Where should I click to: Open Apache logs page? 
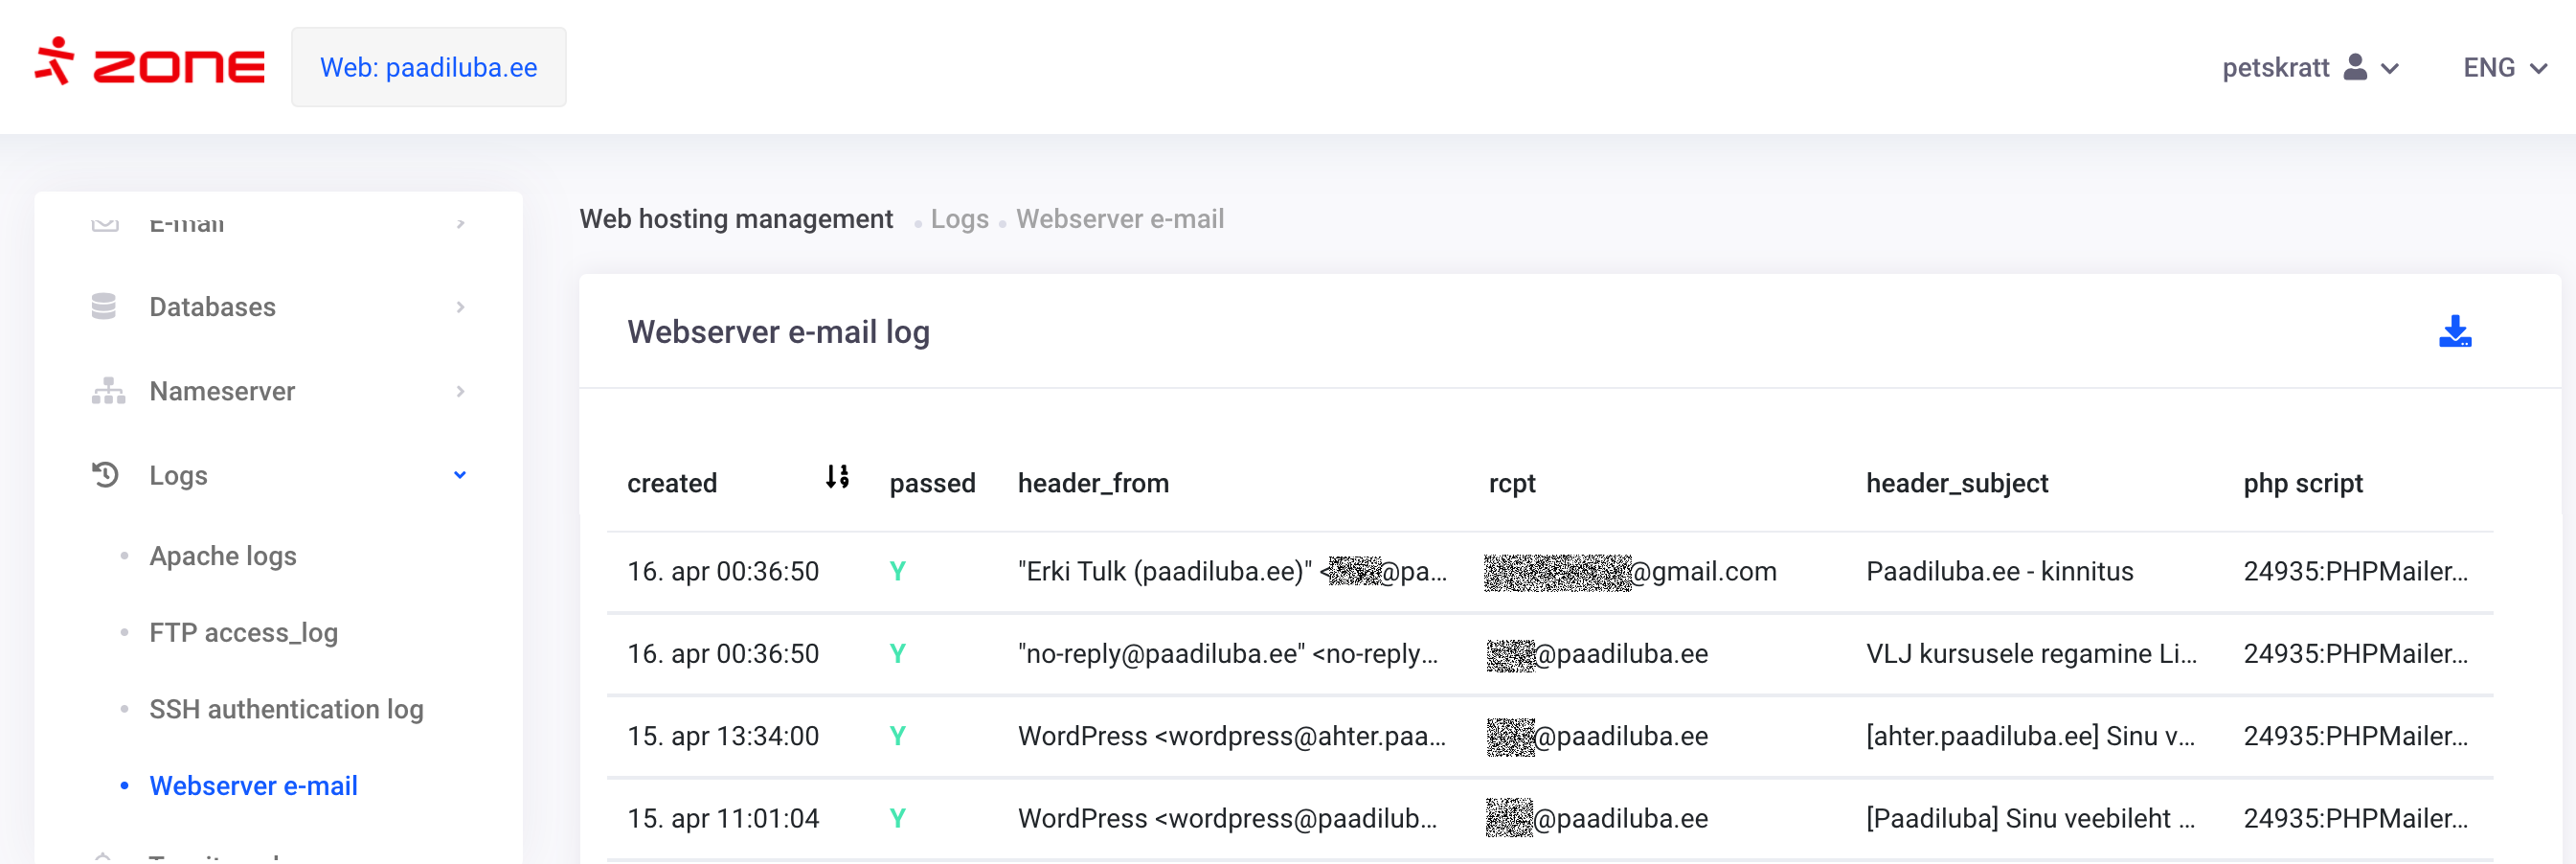click(223, 556)
